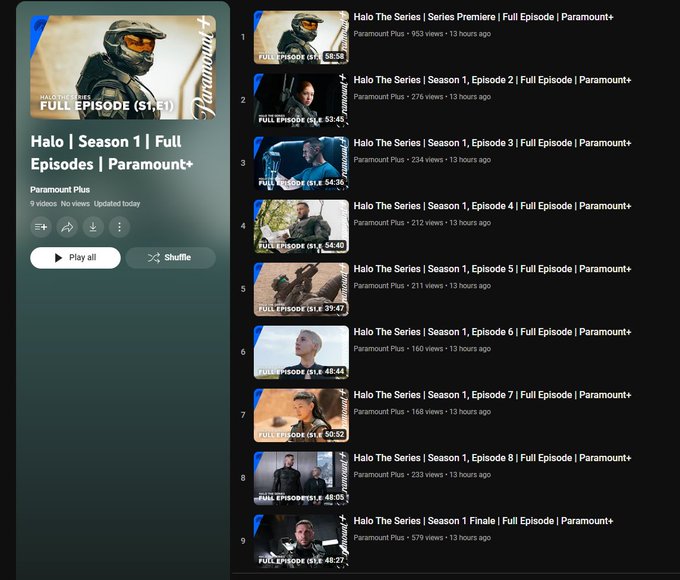Screen dimensions: 680x580
Task: Open the Season 1, Episode 2 video title
Action: tap(492, 80)
